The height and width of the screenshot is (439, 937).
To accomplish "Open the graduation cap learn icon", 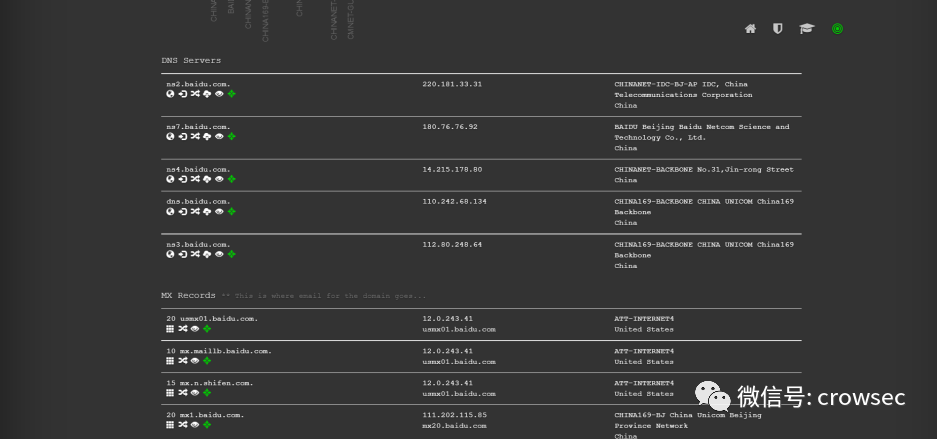I will coord(807,29).
